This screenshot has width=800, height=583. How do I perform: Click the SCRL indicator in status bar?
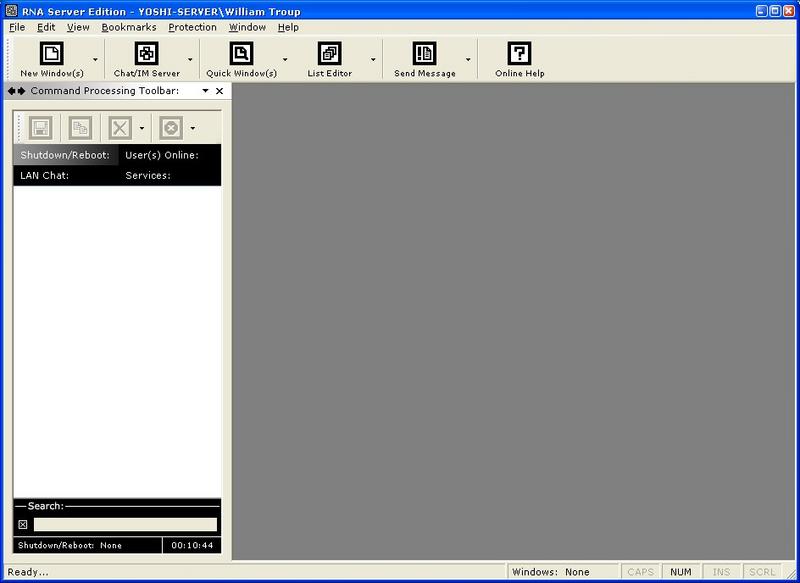coord(762,572)
